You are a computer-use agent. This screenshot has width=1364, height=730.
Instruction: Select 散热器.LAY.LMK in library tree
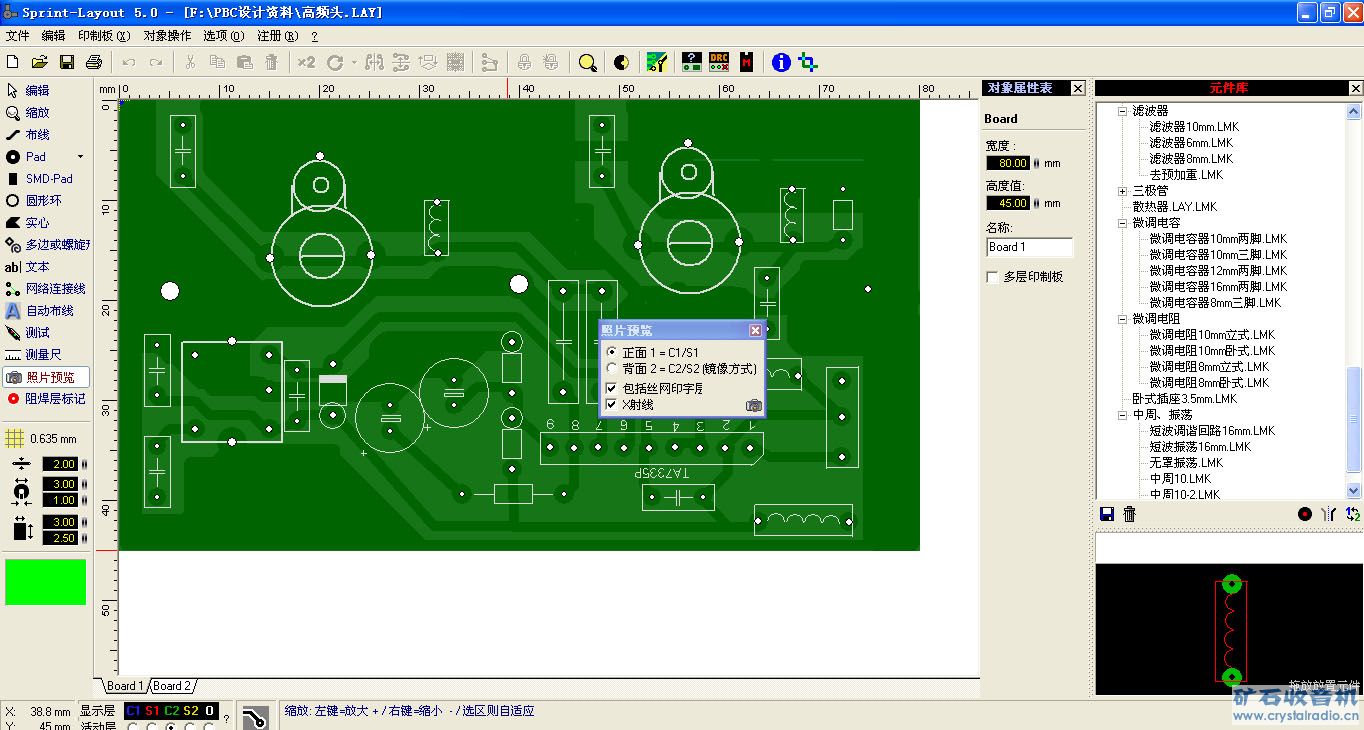1175,207
